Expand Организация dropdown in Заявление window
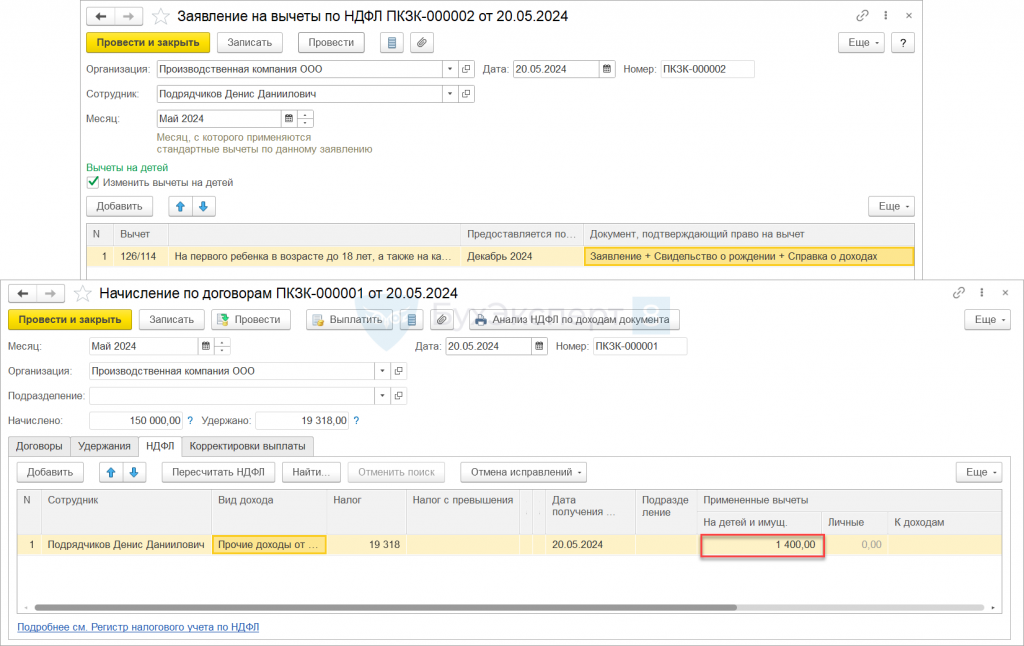The height and width of the screenshot is (646, 1024). coord(450,69)
